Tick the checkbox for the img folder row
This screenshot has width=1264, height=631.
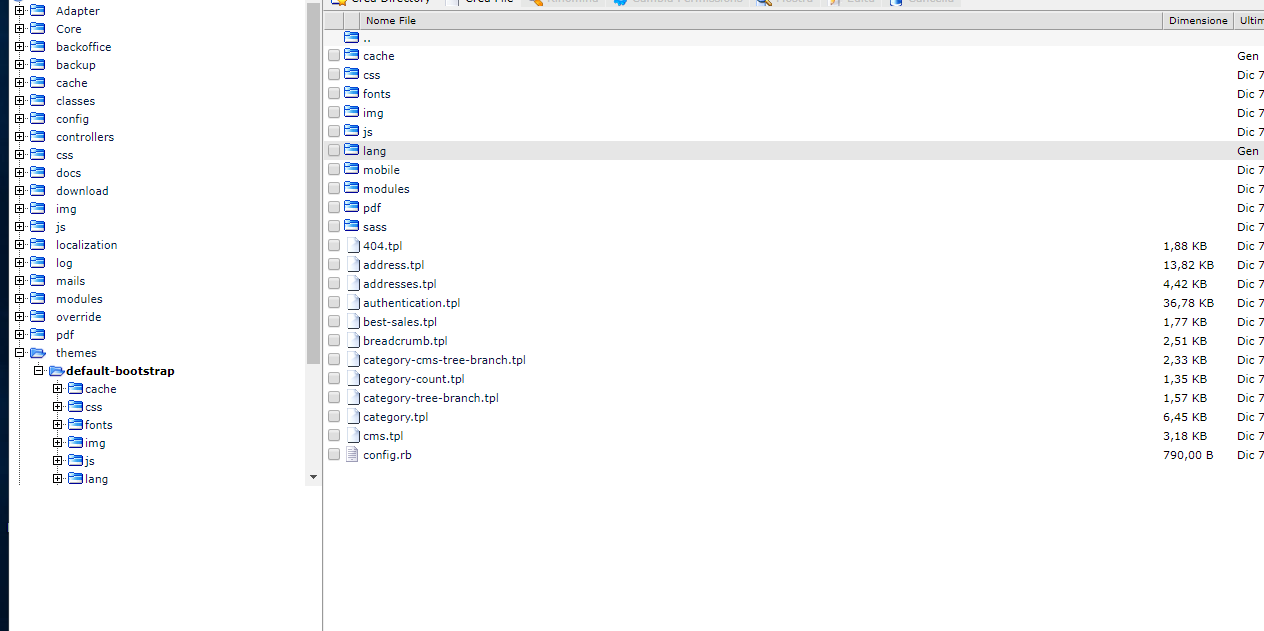point(334,113)
